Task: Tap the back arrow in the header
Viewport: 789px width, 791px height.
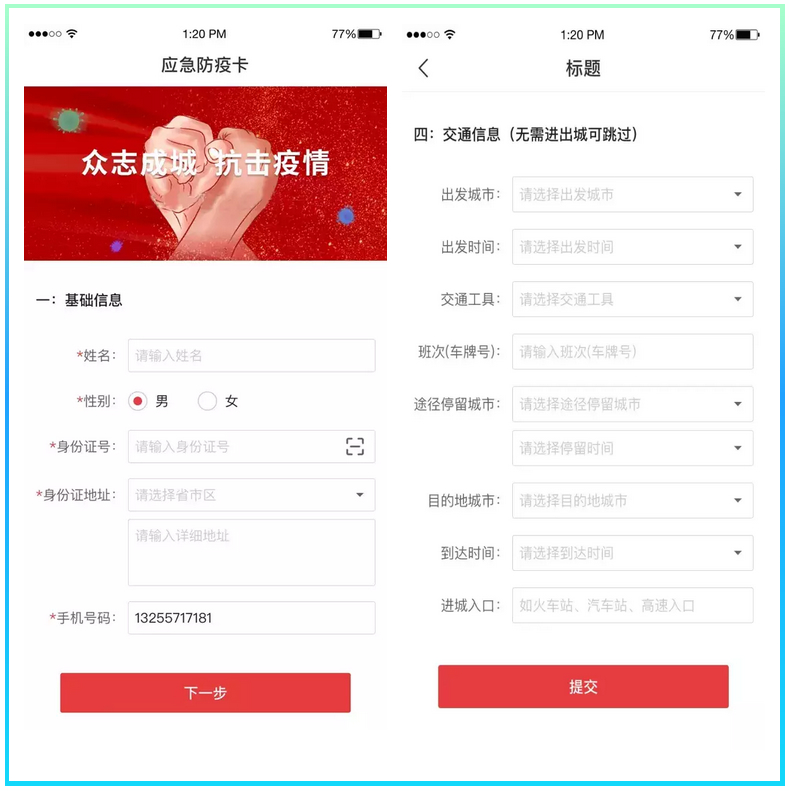Action: 423,68
